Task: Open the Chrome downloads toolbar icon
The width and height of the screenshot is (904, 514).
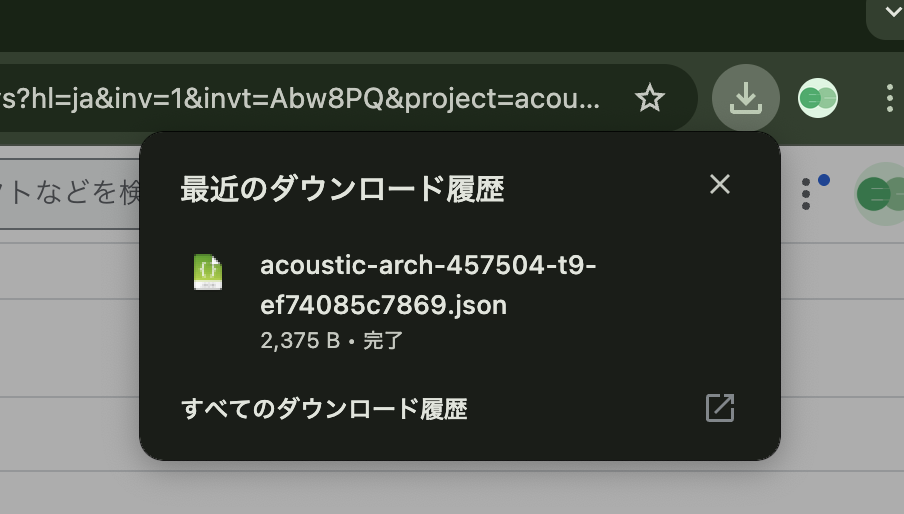Action: pos(745,98)
